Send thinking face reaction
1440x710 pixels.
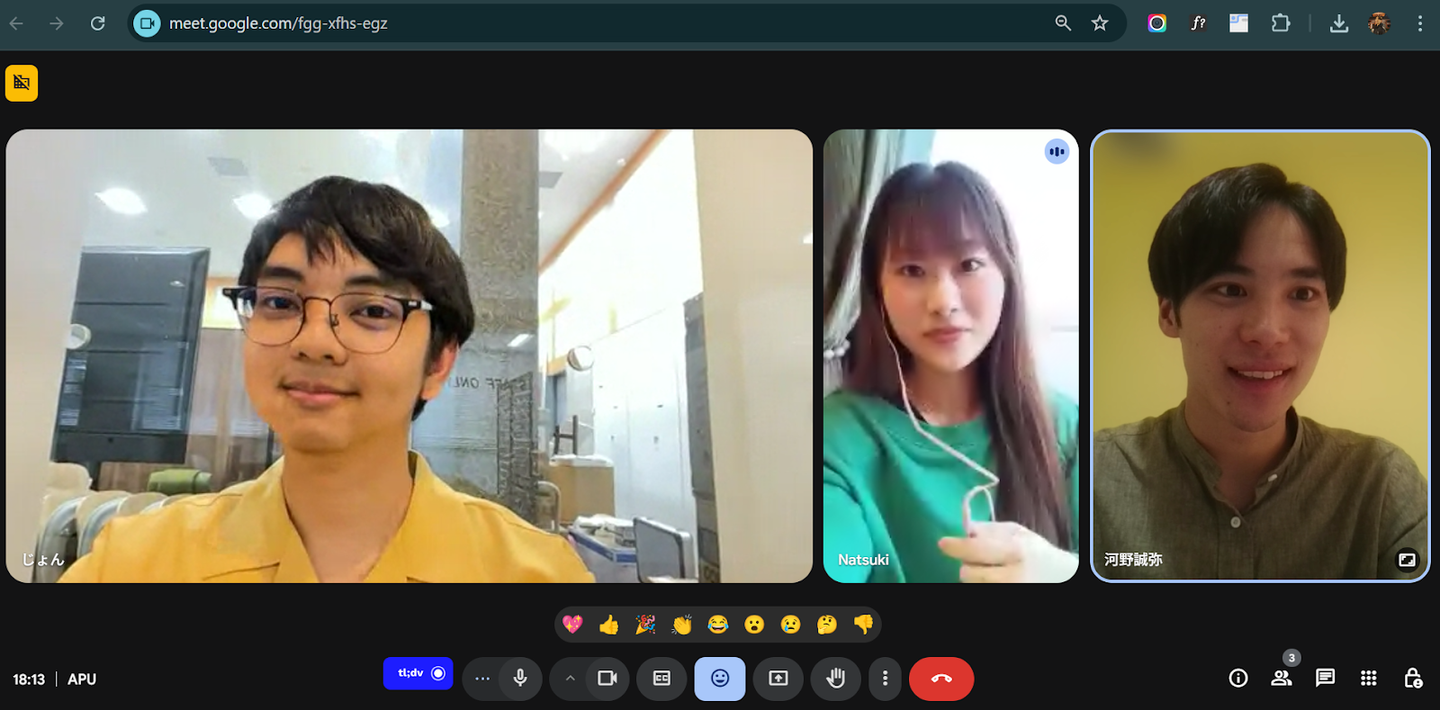pos(827,625)
